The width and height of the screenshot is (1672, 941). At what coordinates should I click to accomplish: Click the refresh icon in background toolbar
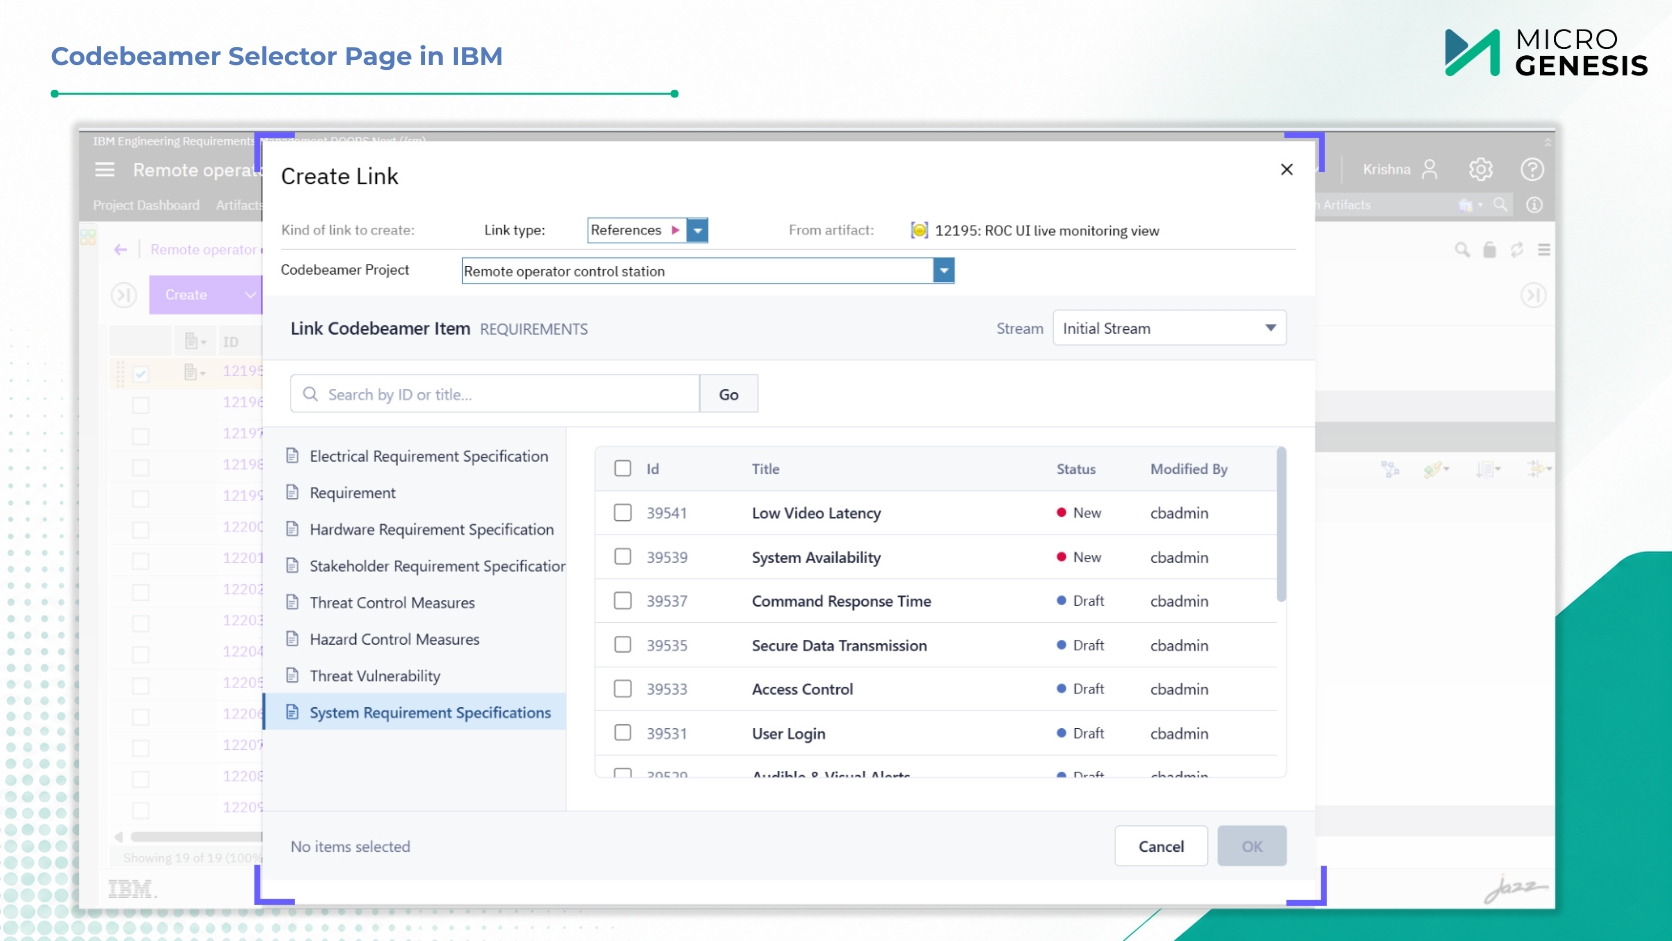point(1517,250)
